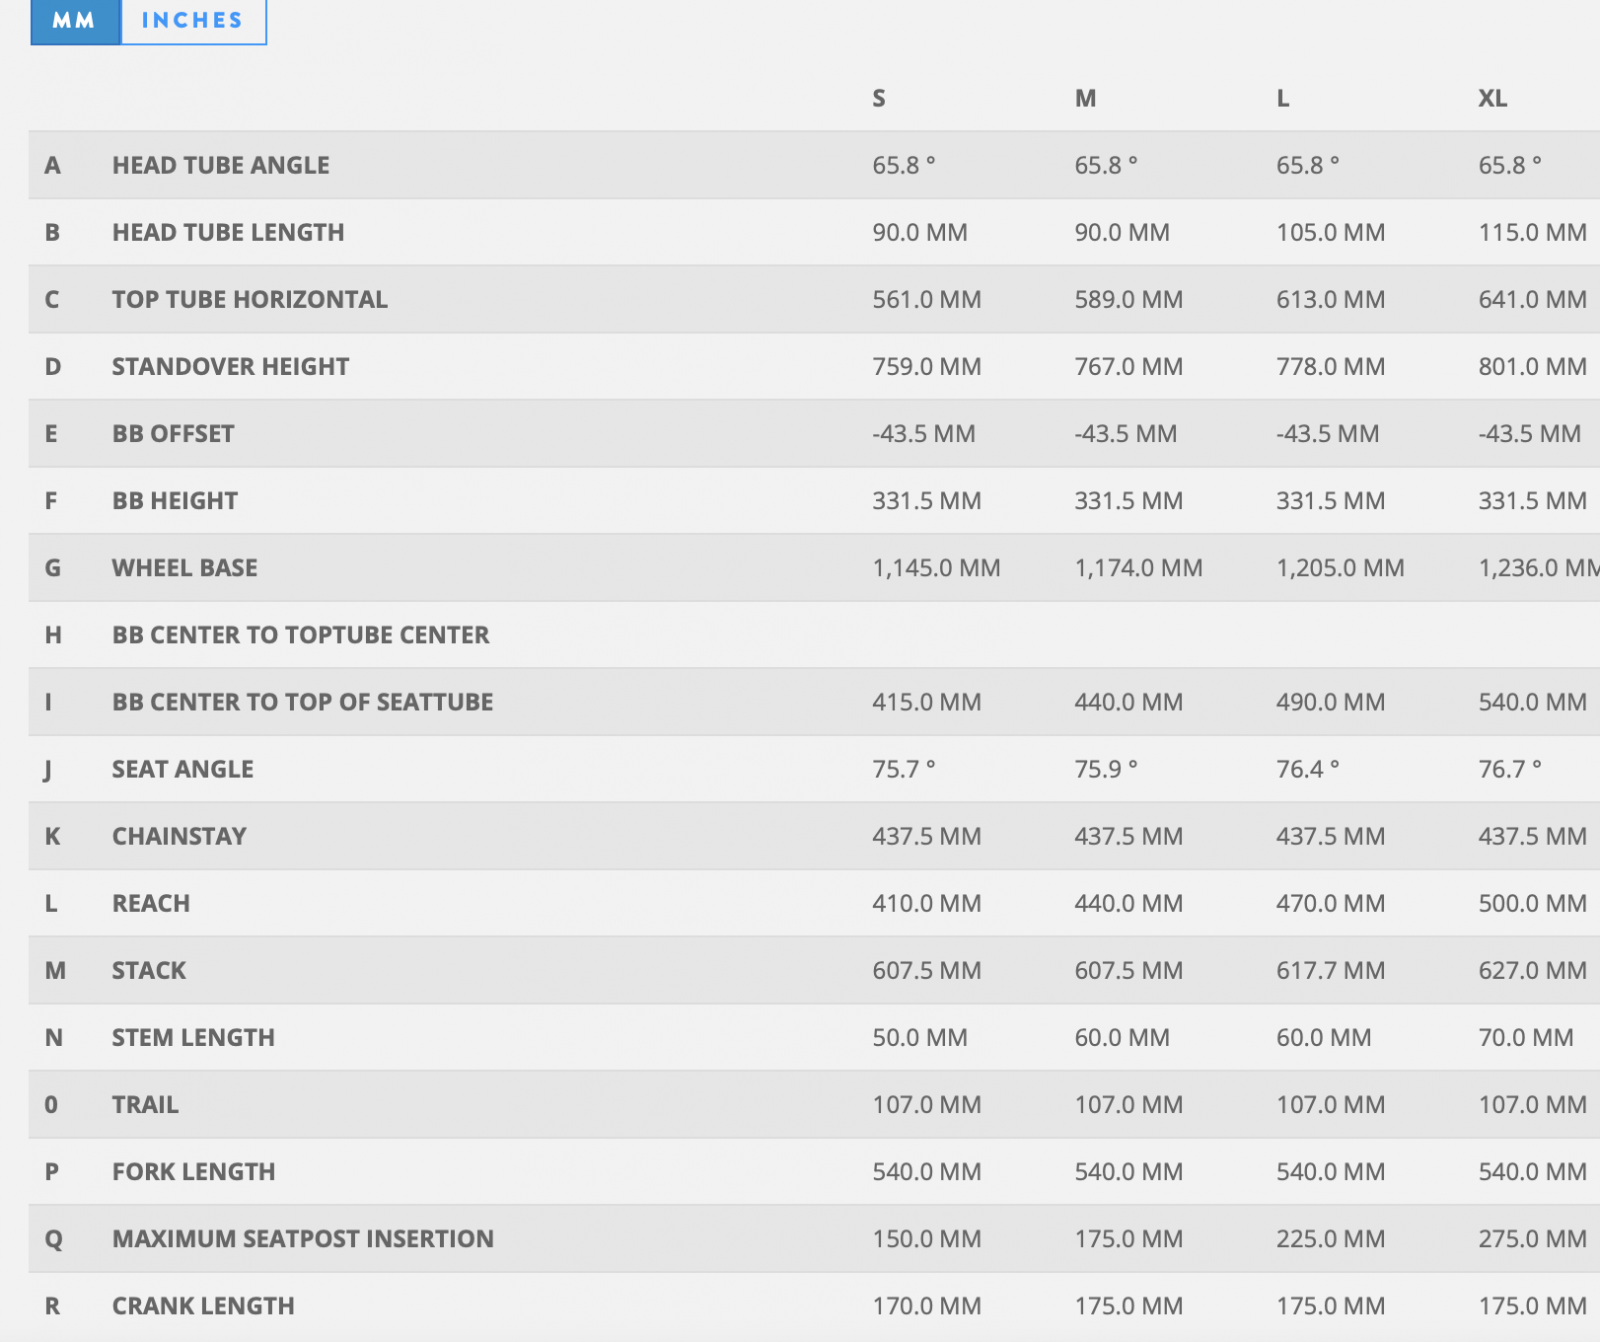Switch units to the MM tab
This screenshot has height=1342, width=1600.
[75, 21]
